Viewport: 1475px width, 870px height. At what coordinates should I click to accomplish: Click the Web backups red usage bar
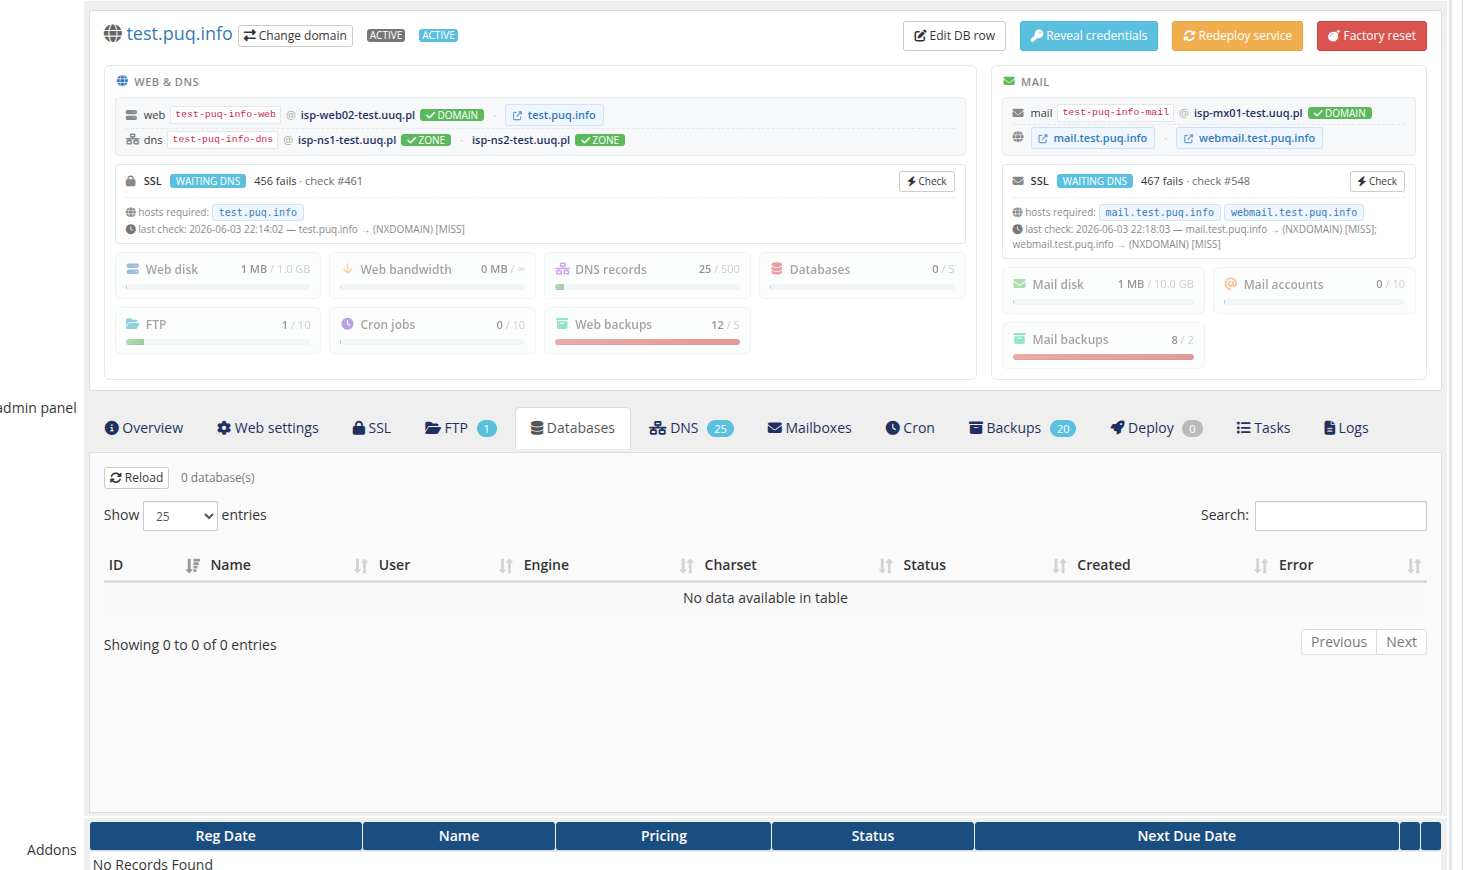[647, 342]
